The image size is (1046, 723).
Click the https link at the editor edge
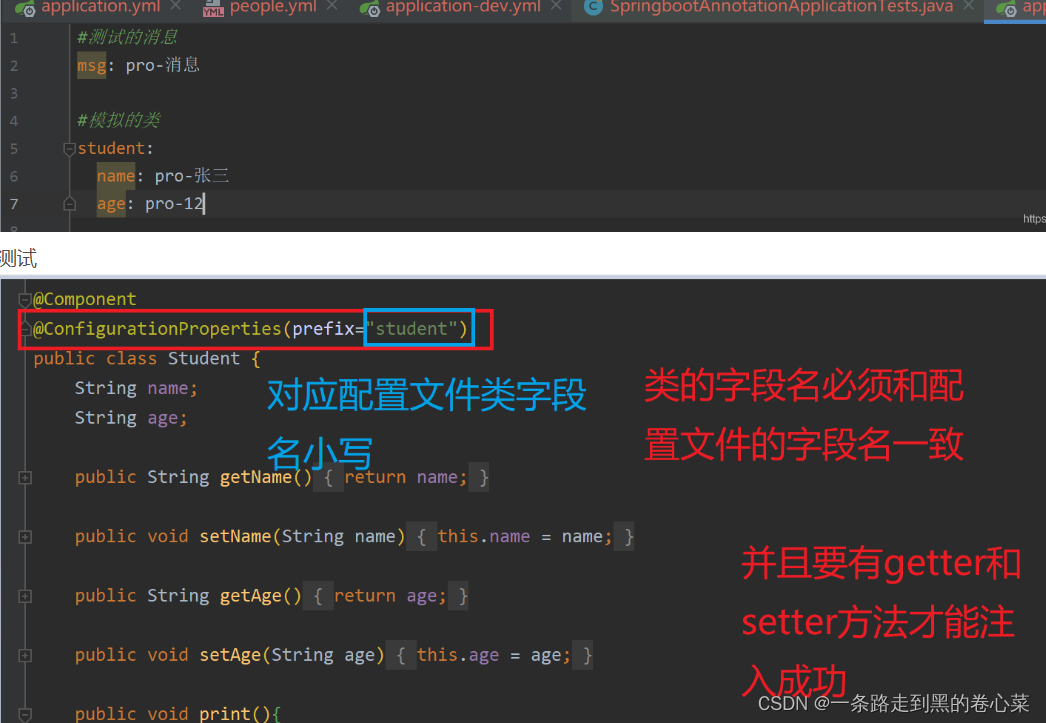tap(1034, 218)
